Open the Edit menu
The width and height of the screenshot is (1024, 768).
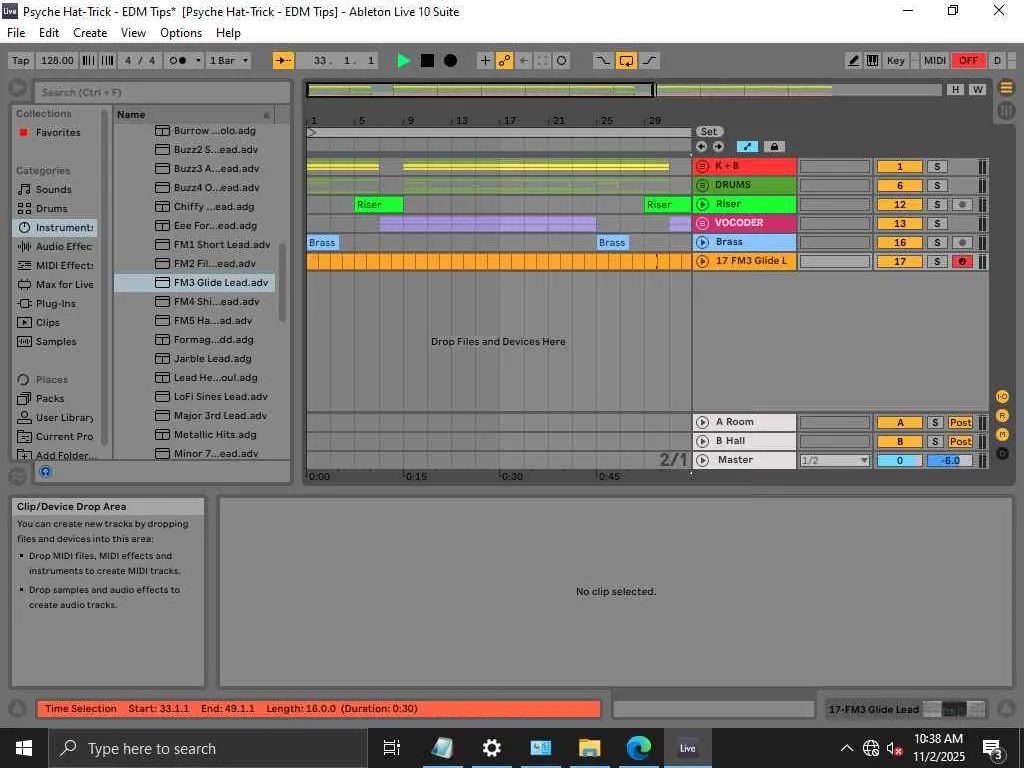click(49, 33)
